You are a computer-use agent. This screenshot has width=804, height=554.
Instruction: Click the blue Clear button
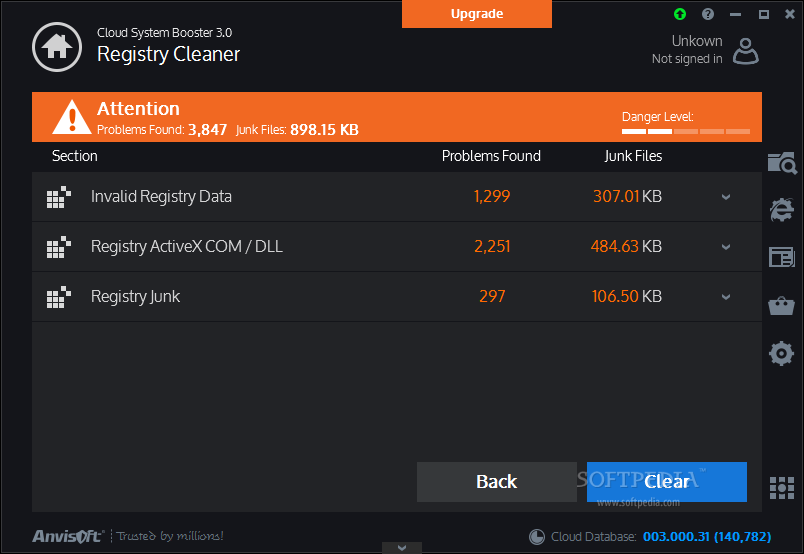coord(667,482)
